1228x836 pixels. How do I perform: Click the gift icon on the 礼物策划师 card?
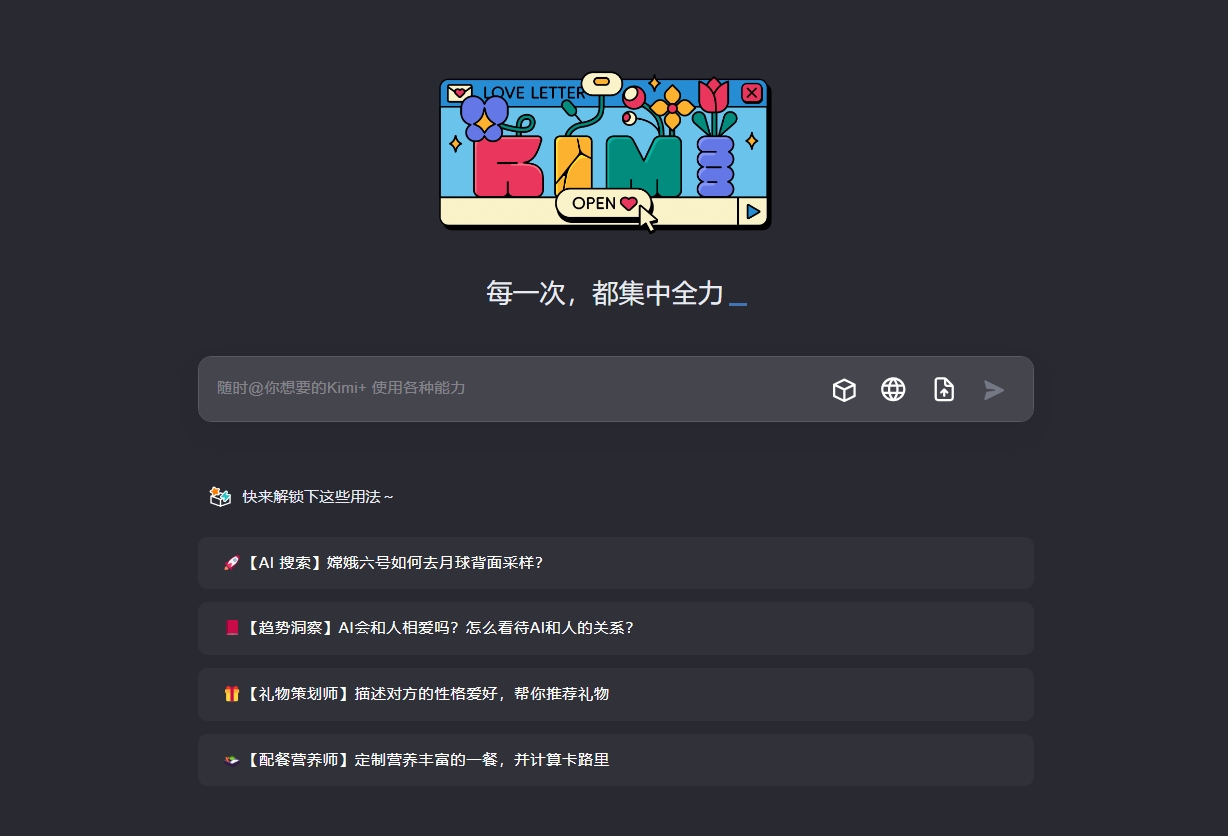[230, 694]
